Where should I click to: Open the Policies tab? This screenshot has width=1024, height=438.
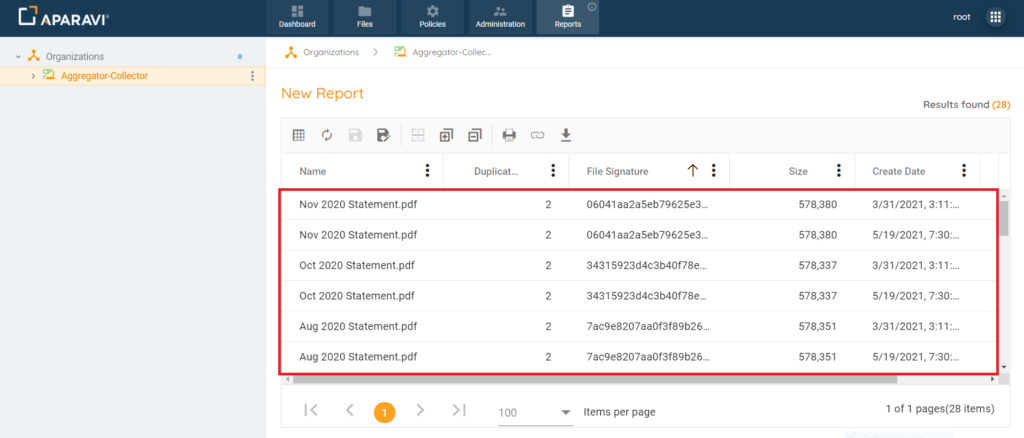[x=432, y=17]
